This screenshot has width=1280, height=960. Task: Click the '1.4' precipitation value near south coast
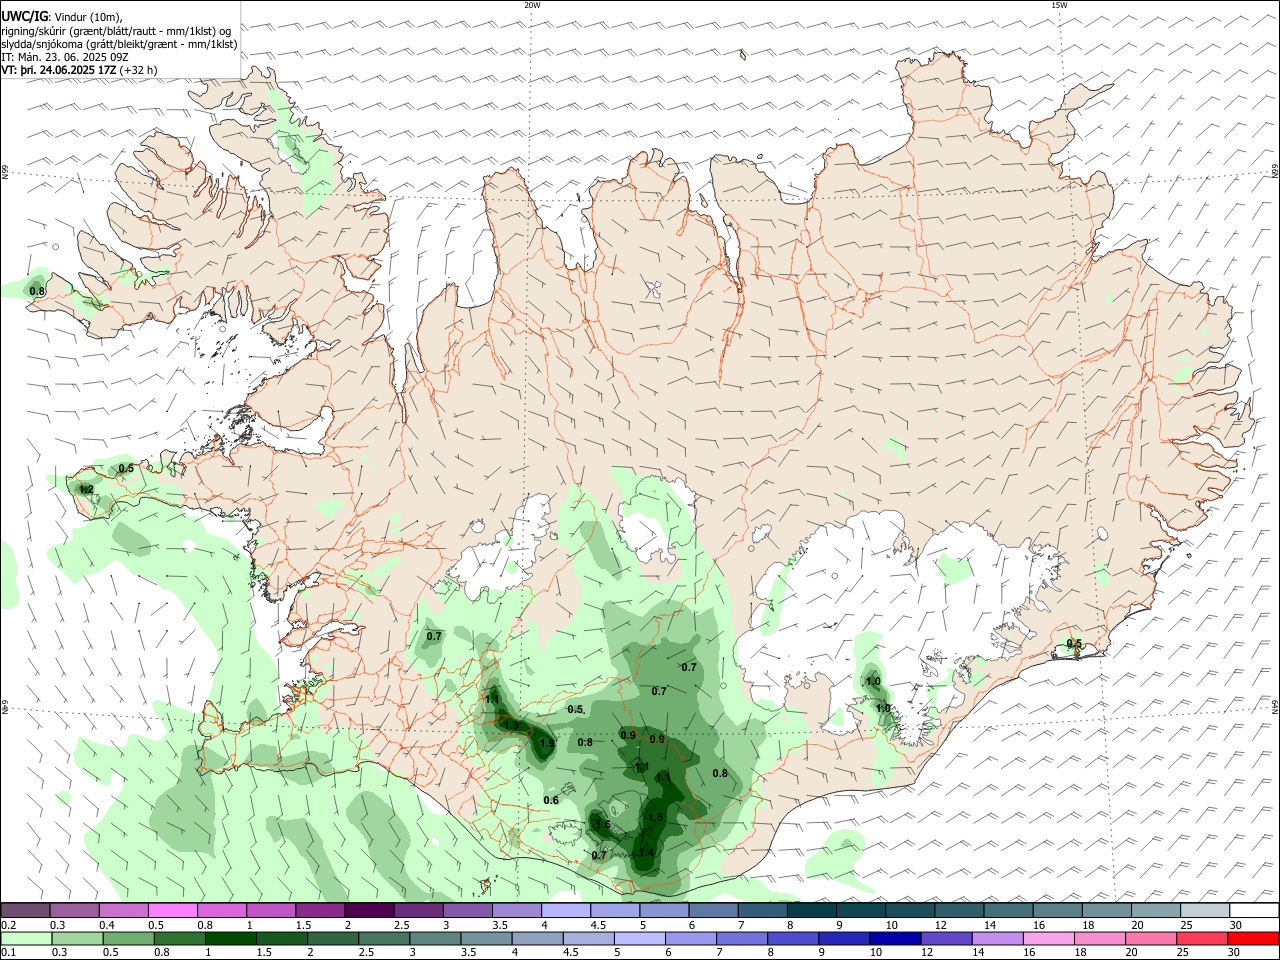pos(646,853)
